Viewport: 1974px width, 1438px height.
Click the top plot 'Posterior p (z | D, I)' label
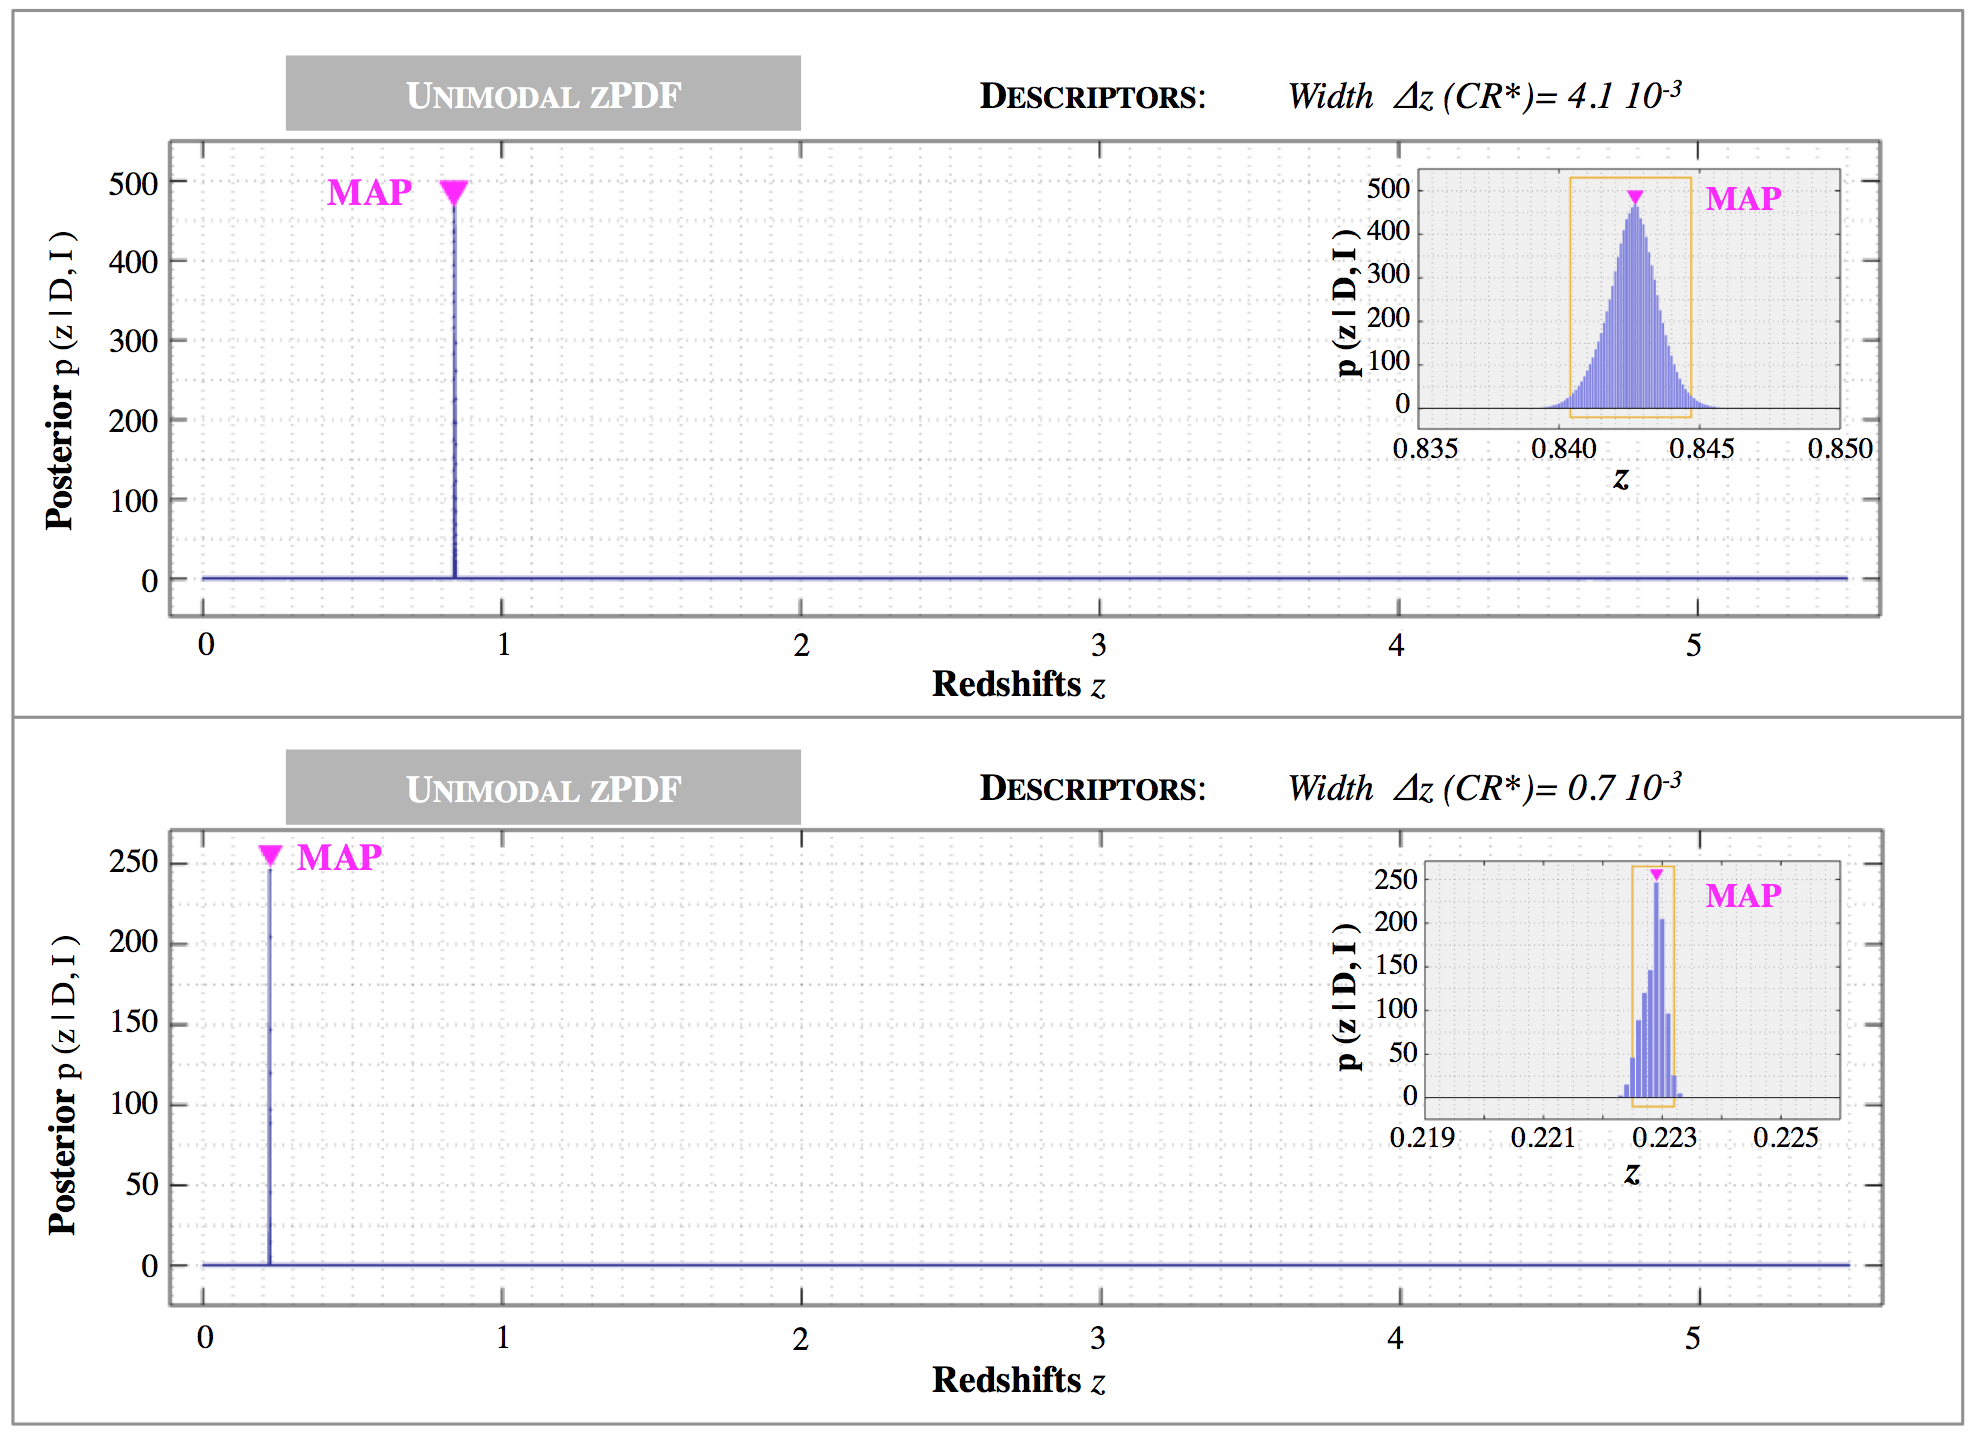pyautogui.click(x=61, y=381)
